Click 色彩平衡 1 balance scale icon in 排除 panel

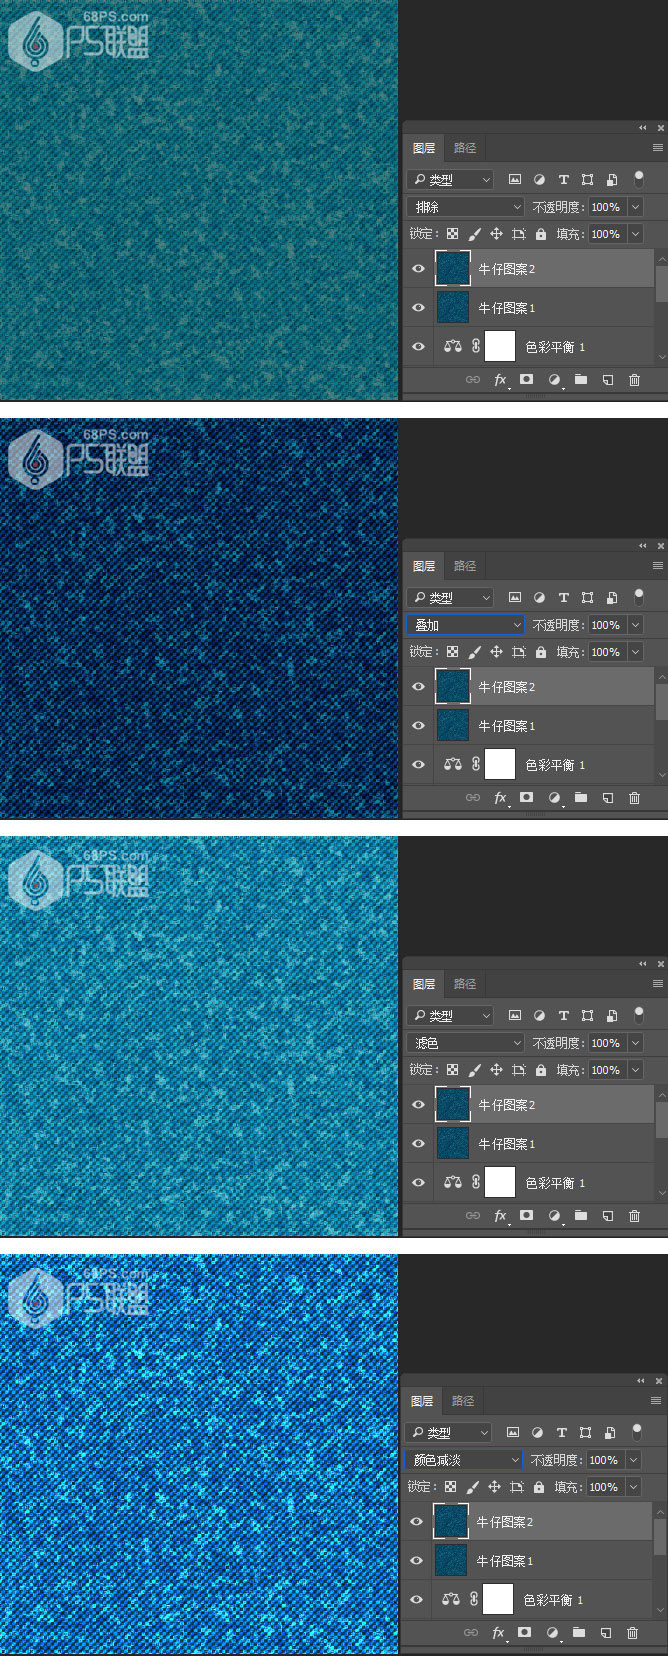pyautogui.click(x=453, y=347)
